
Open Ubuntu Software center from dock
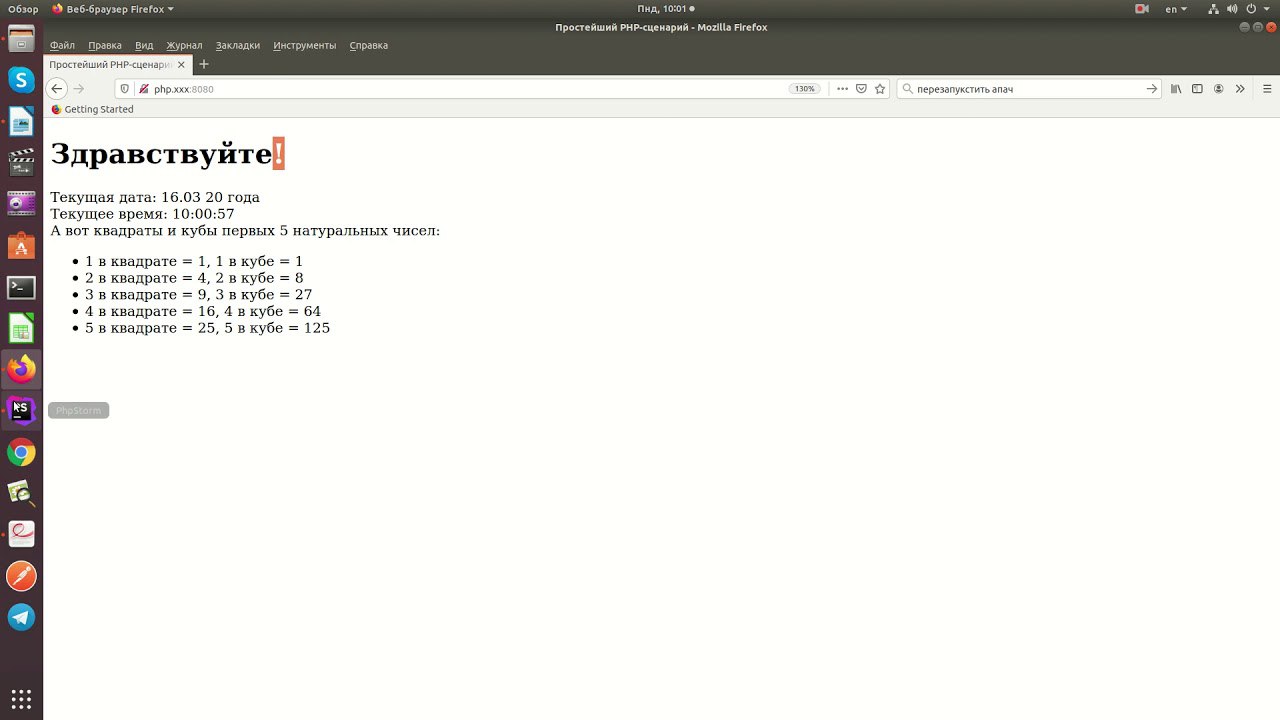[x=21, y=246]
